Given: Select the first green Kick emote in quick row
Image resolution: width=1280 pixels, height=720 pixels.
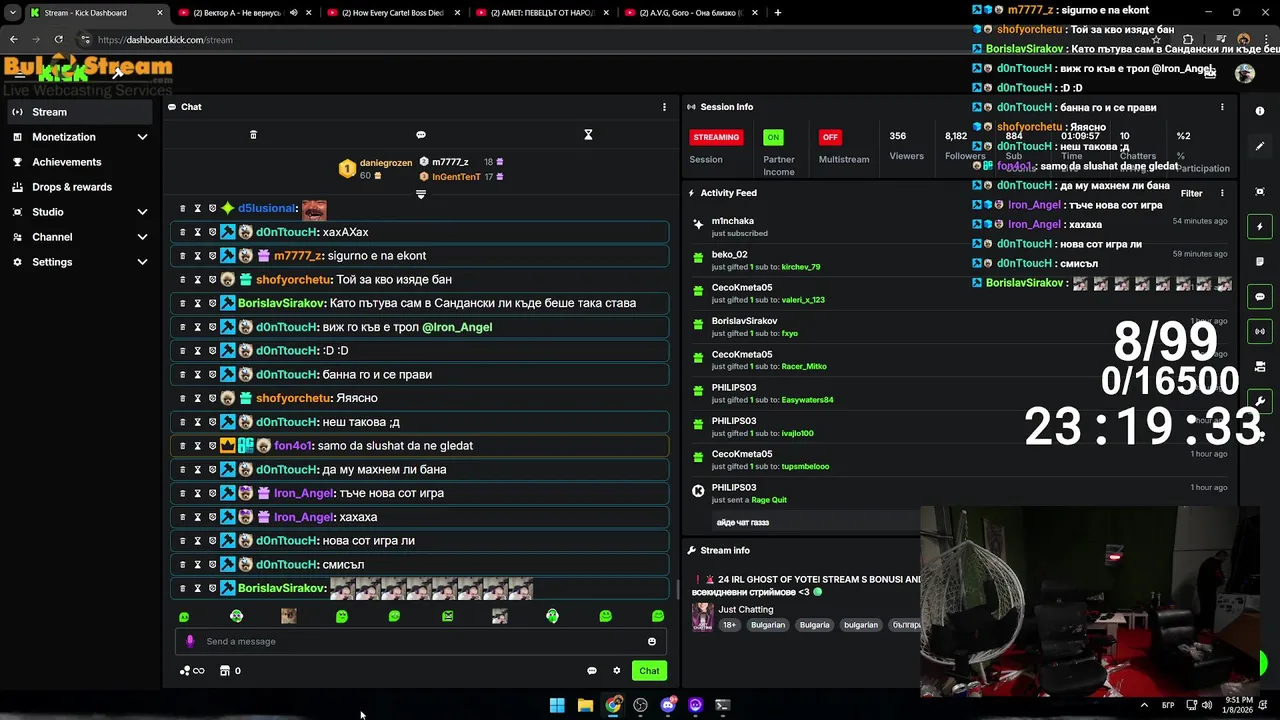Looking at the screenshot, I should click(183, 617).
